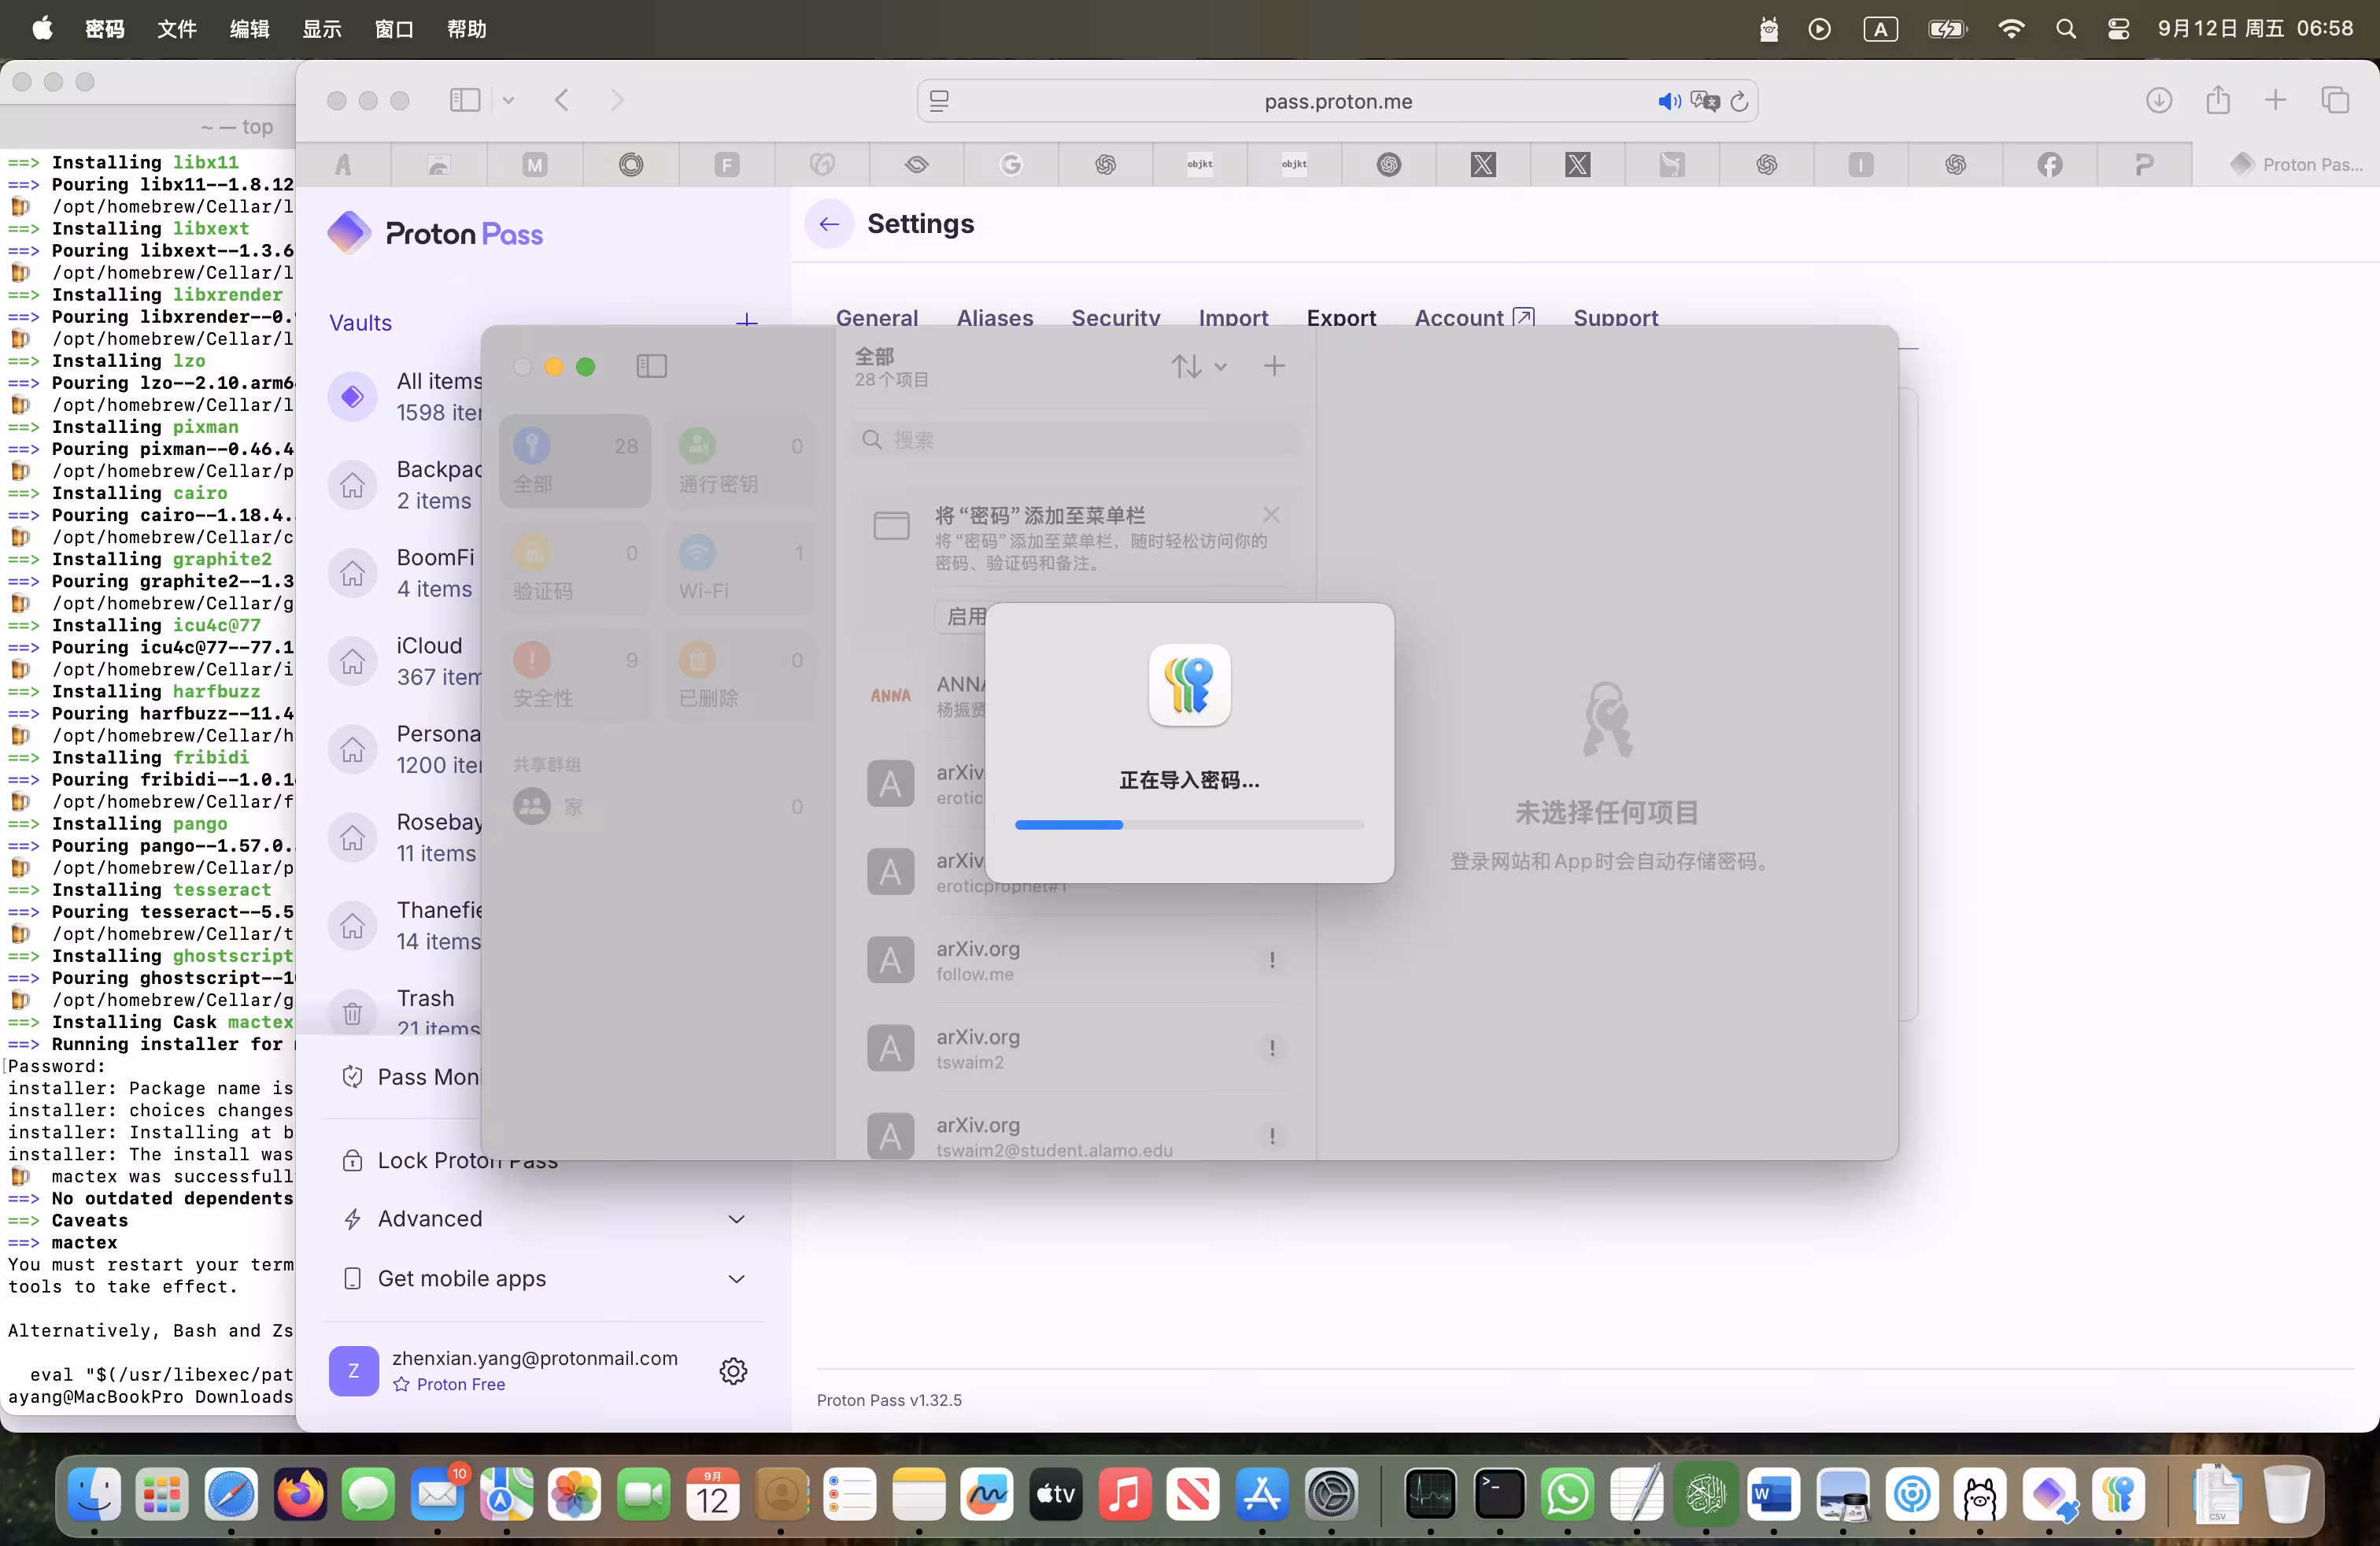Open the Export settings tab

point(1341,318)
